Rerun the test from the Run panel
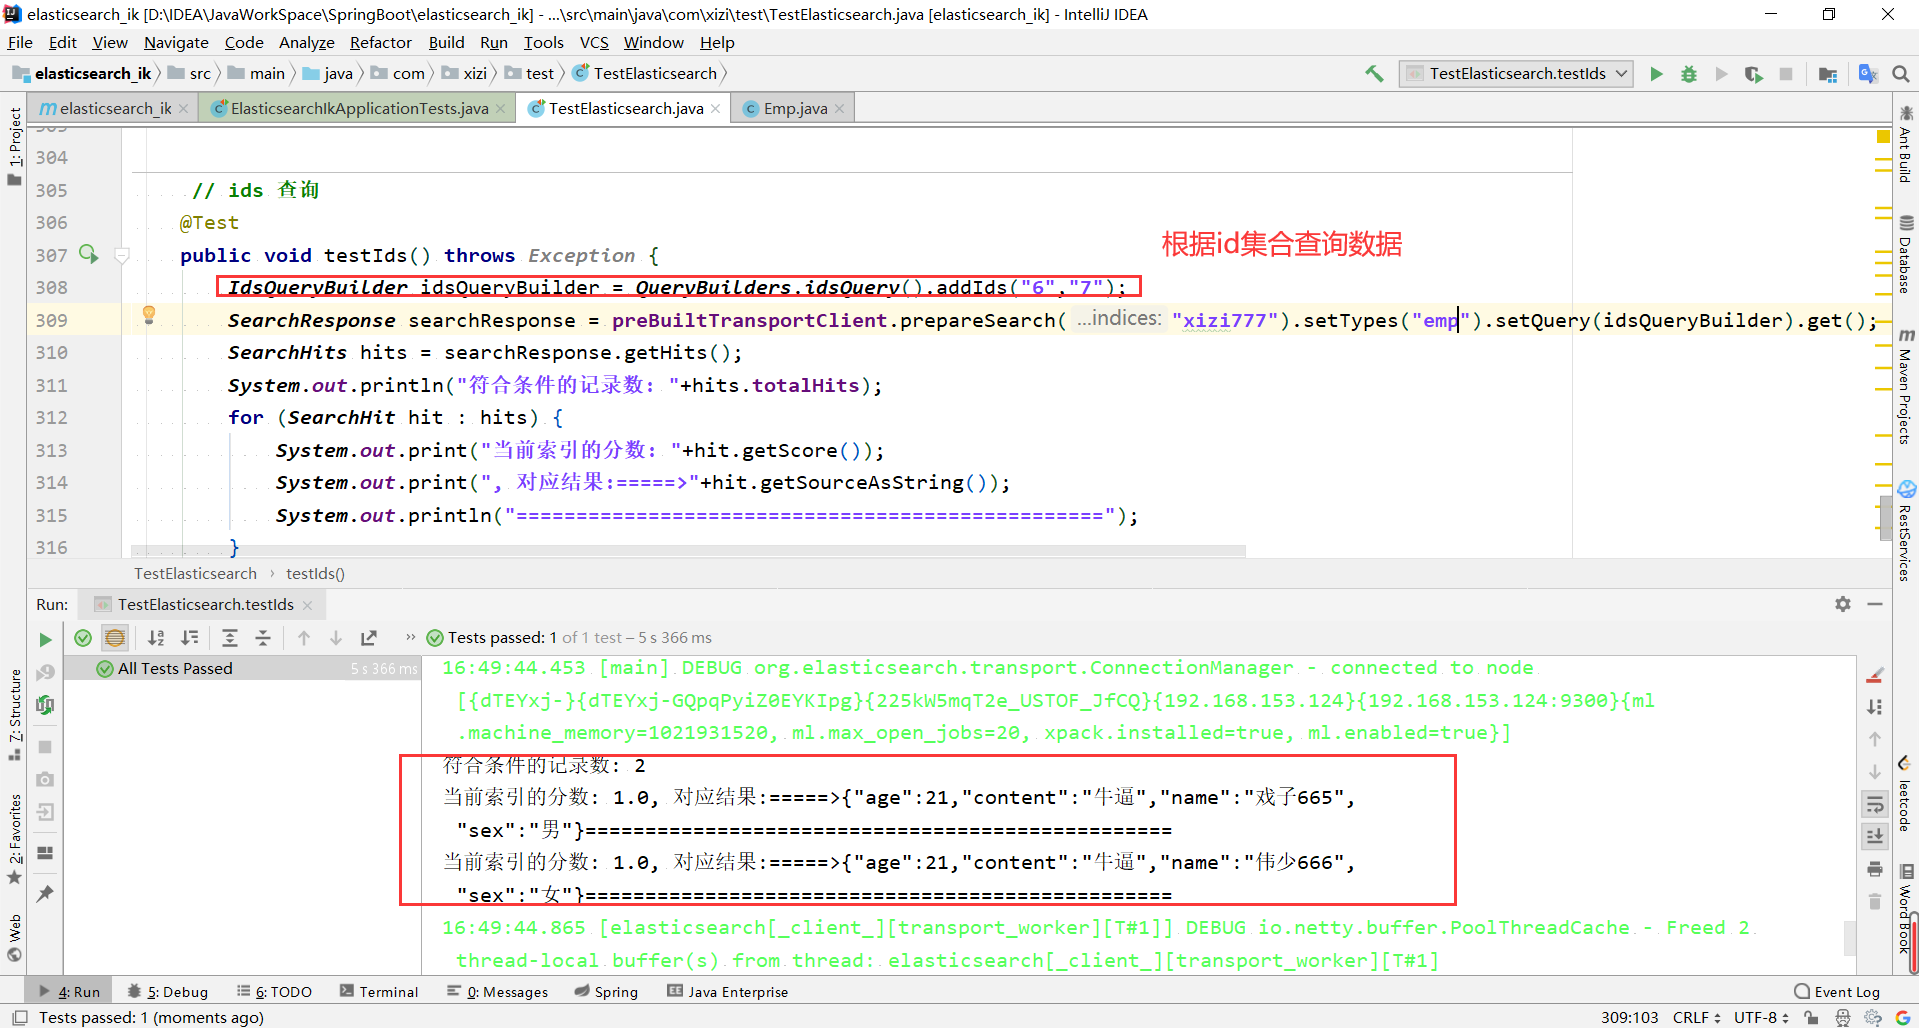Viewport: 1919px width, 1028px height. (x=45, y=639)
